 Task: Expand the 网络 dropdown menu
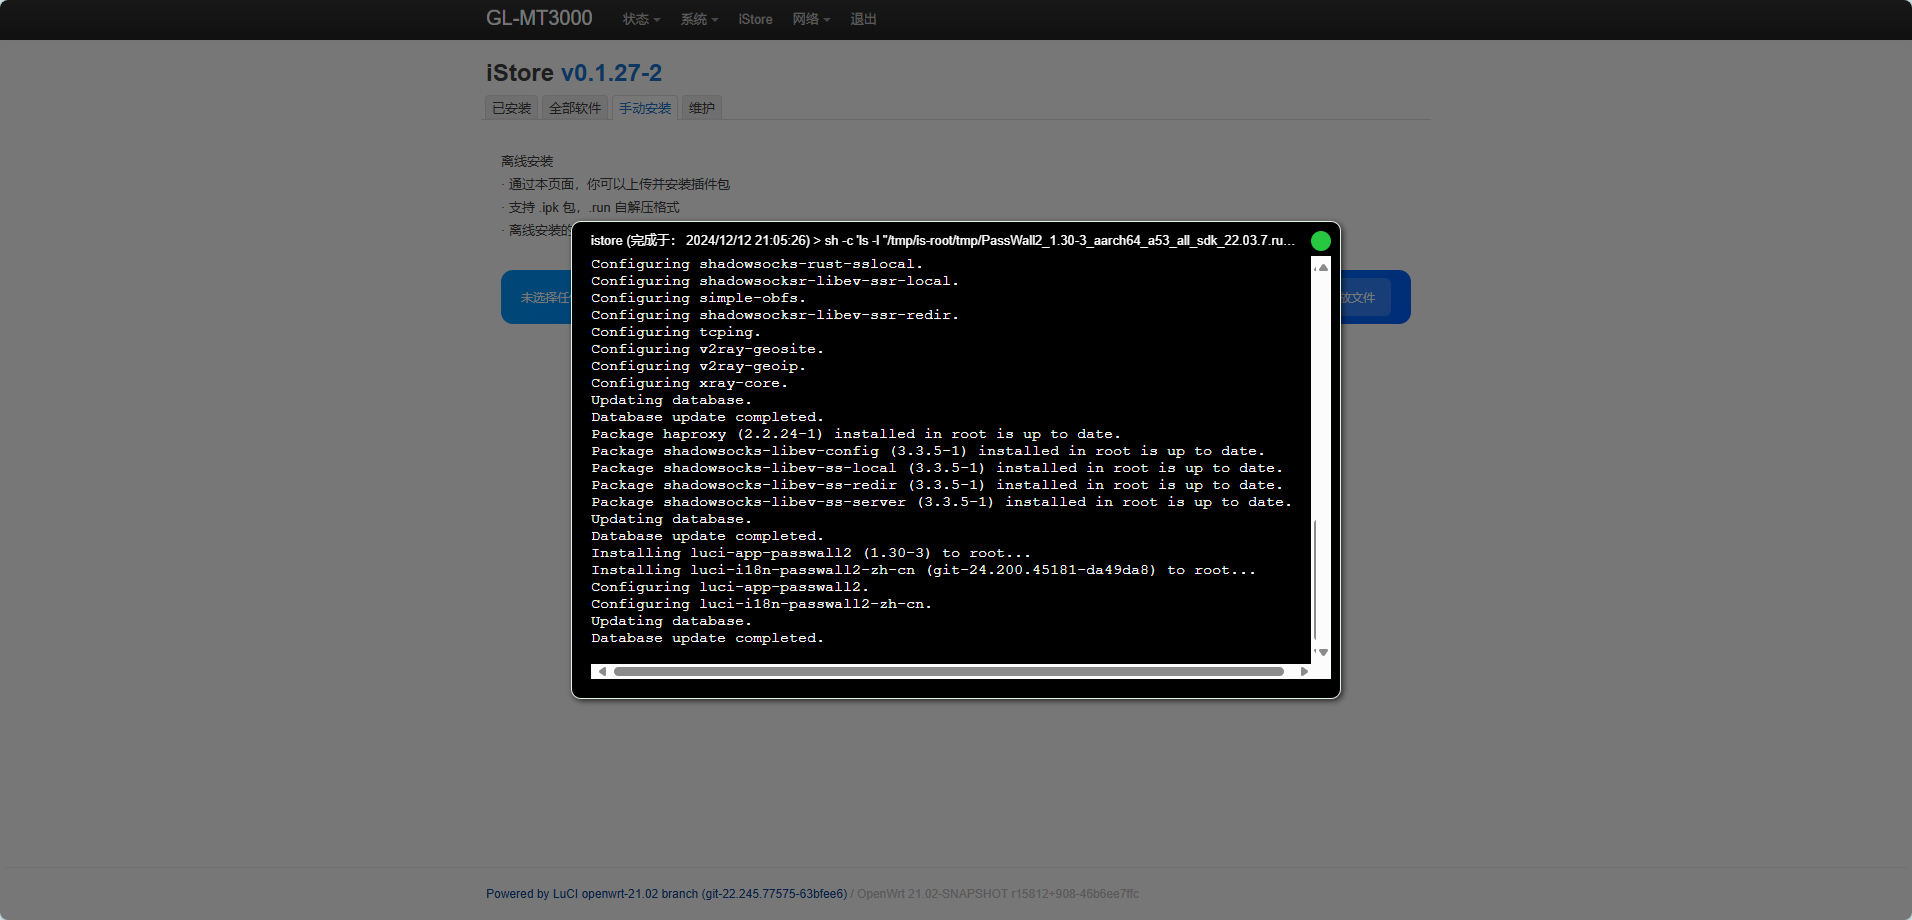coord(811,20)
